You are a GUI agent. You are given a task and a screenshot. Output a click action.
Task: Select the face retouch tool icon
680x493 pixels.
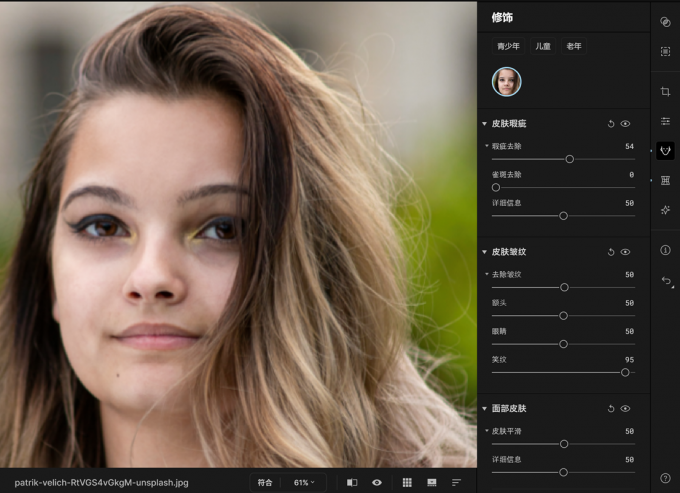[x=665, y=151]
